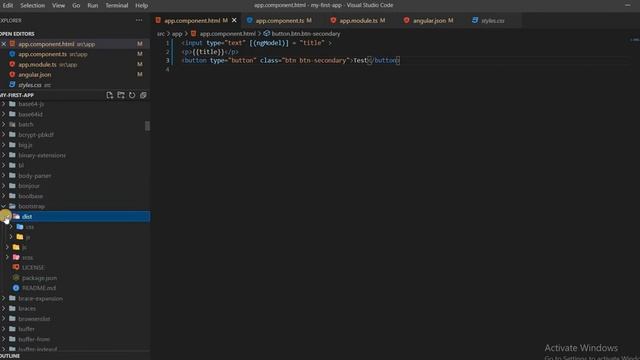This screenshot has width=640, height=360.
Task: Click the angular.json icon in Open Editors
Action: pos(12,74)
